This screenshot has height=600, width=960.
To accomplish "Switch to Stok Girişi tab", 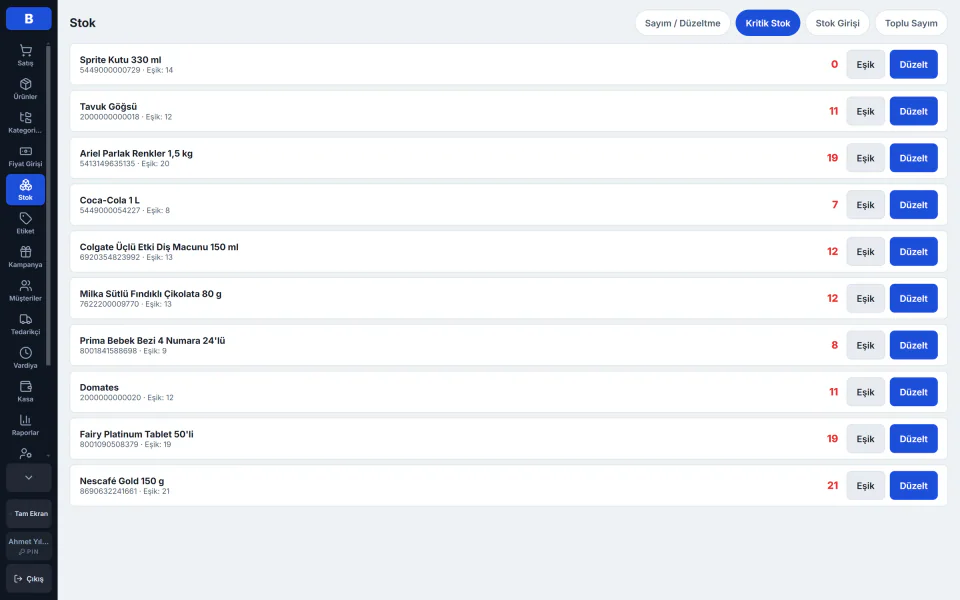I will coord(837,23).
